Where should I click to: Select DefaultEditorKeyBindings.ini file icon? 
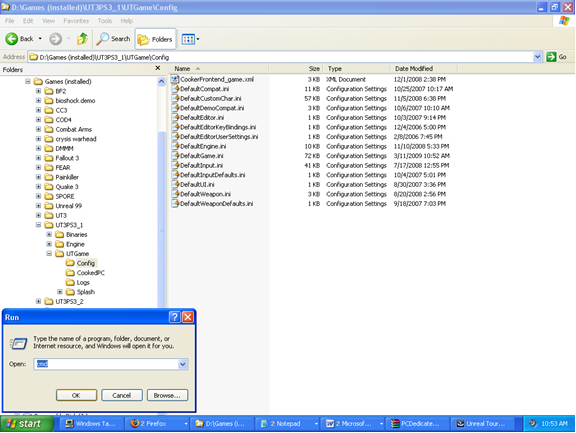(175, 127)
